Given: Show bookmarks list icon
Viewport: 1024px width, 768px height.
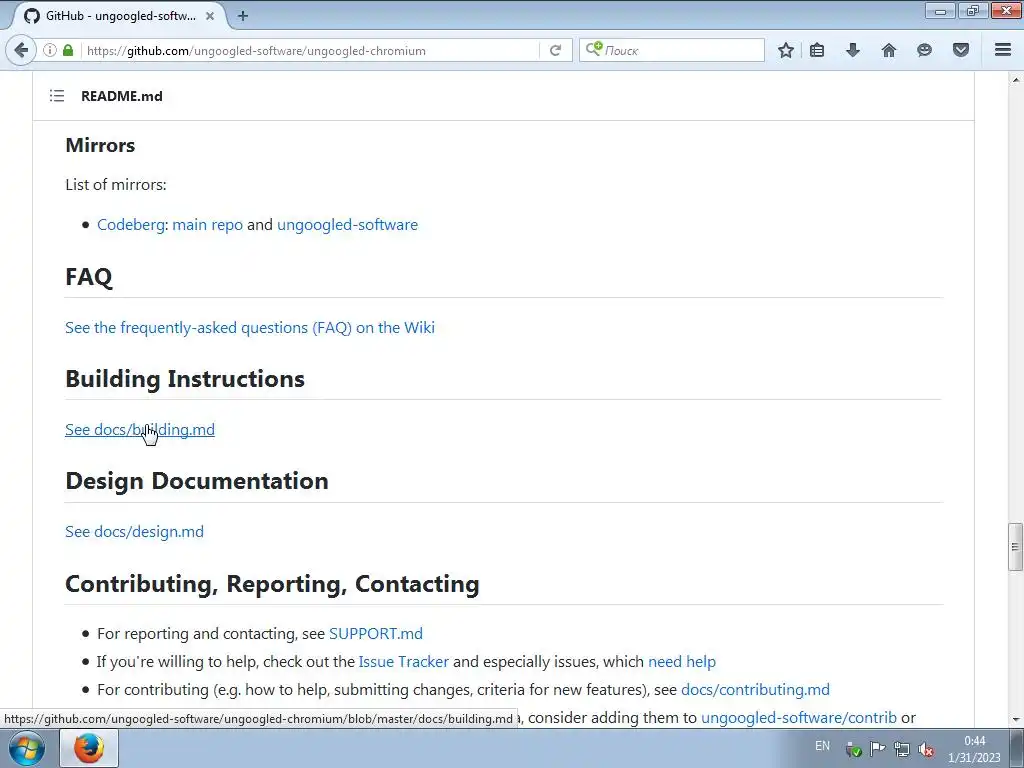Looking at the screenshot, I should [x=817, y=50].
